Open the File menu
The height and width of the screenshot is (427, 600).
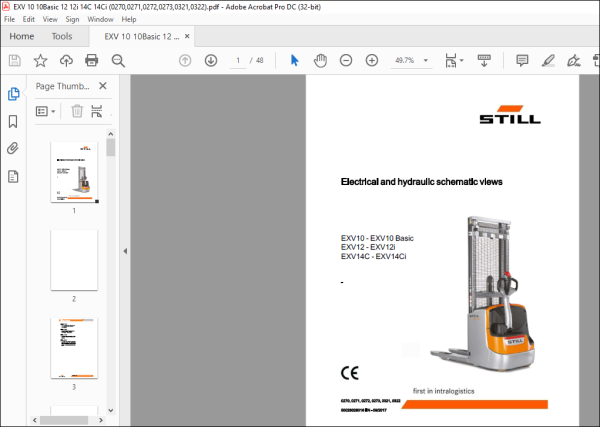pos(10,19)
